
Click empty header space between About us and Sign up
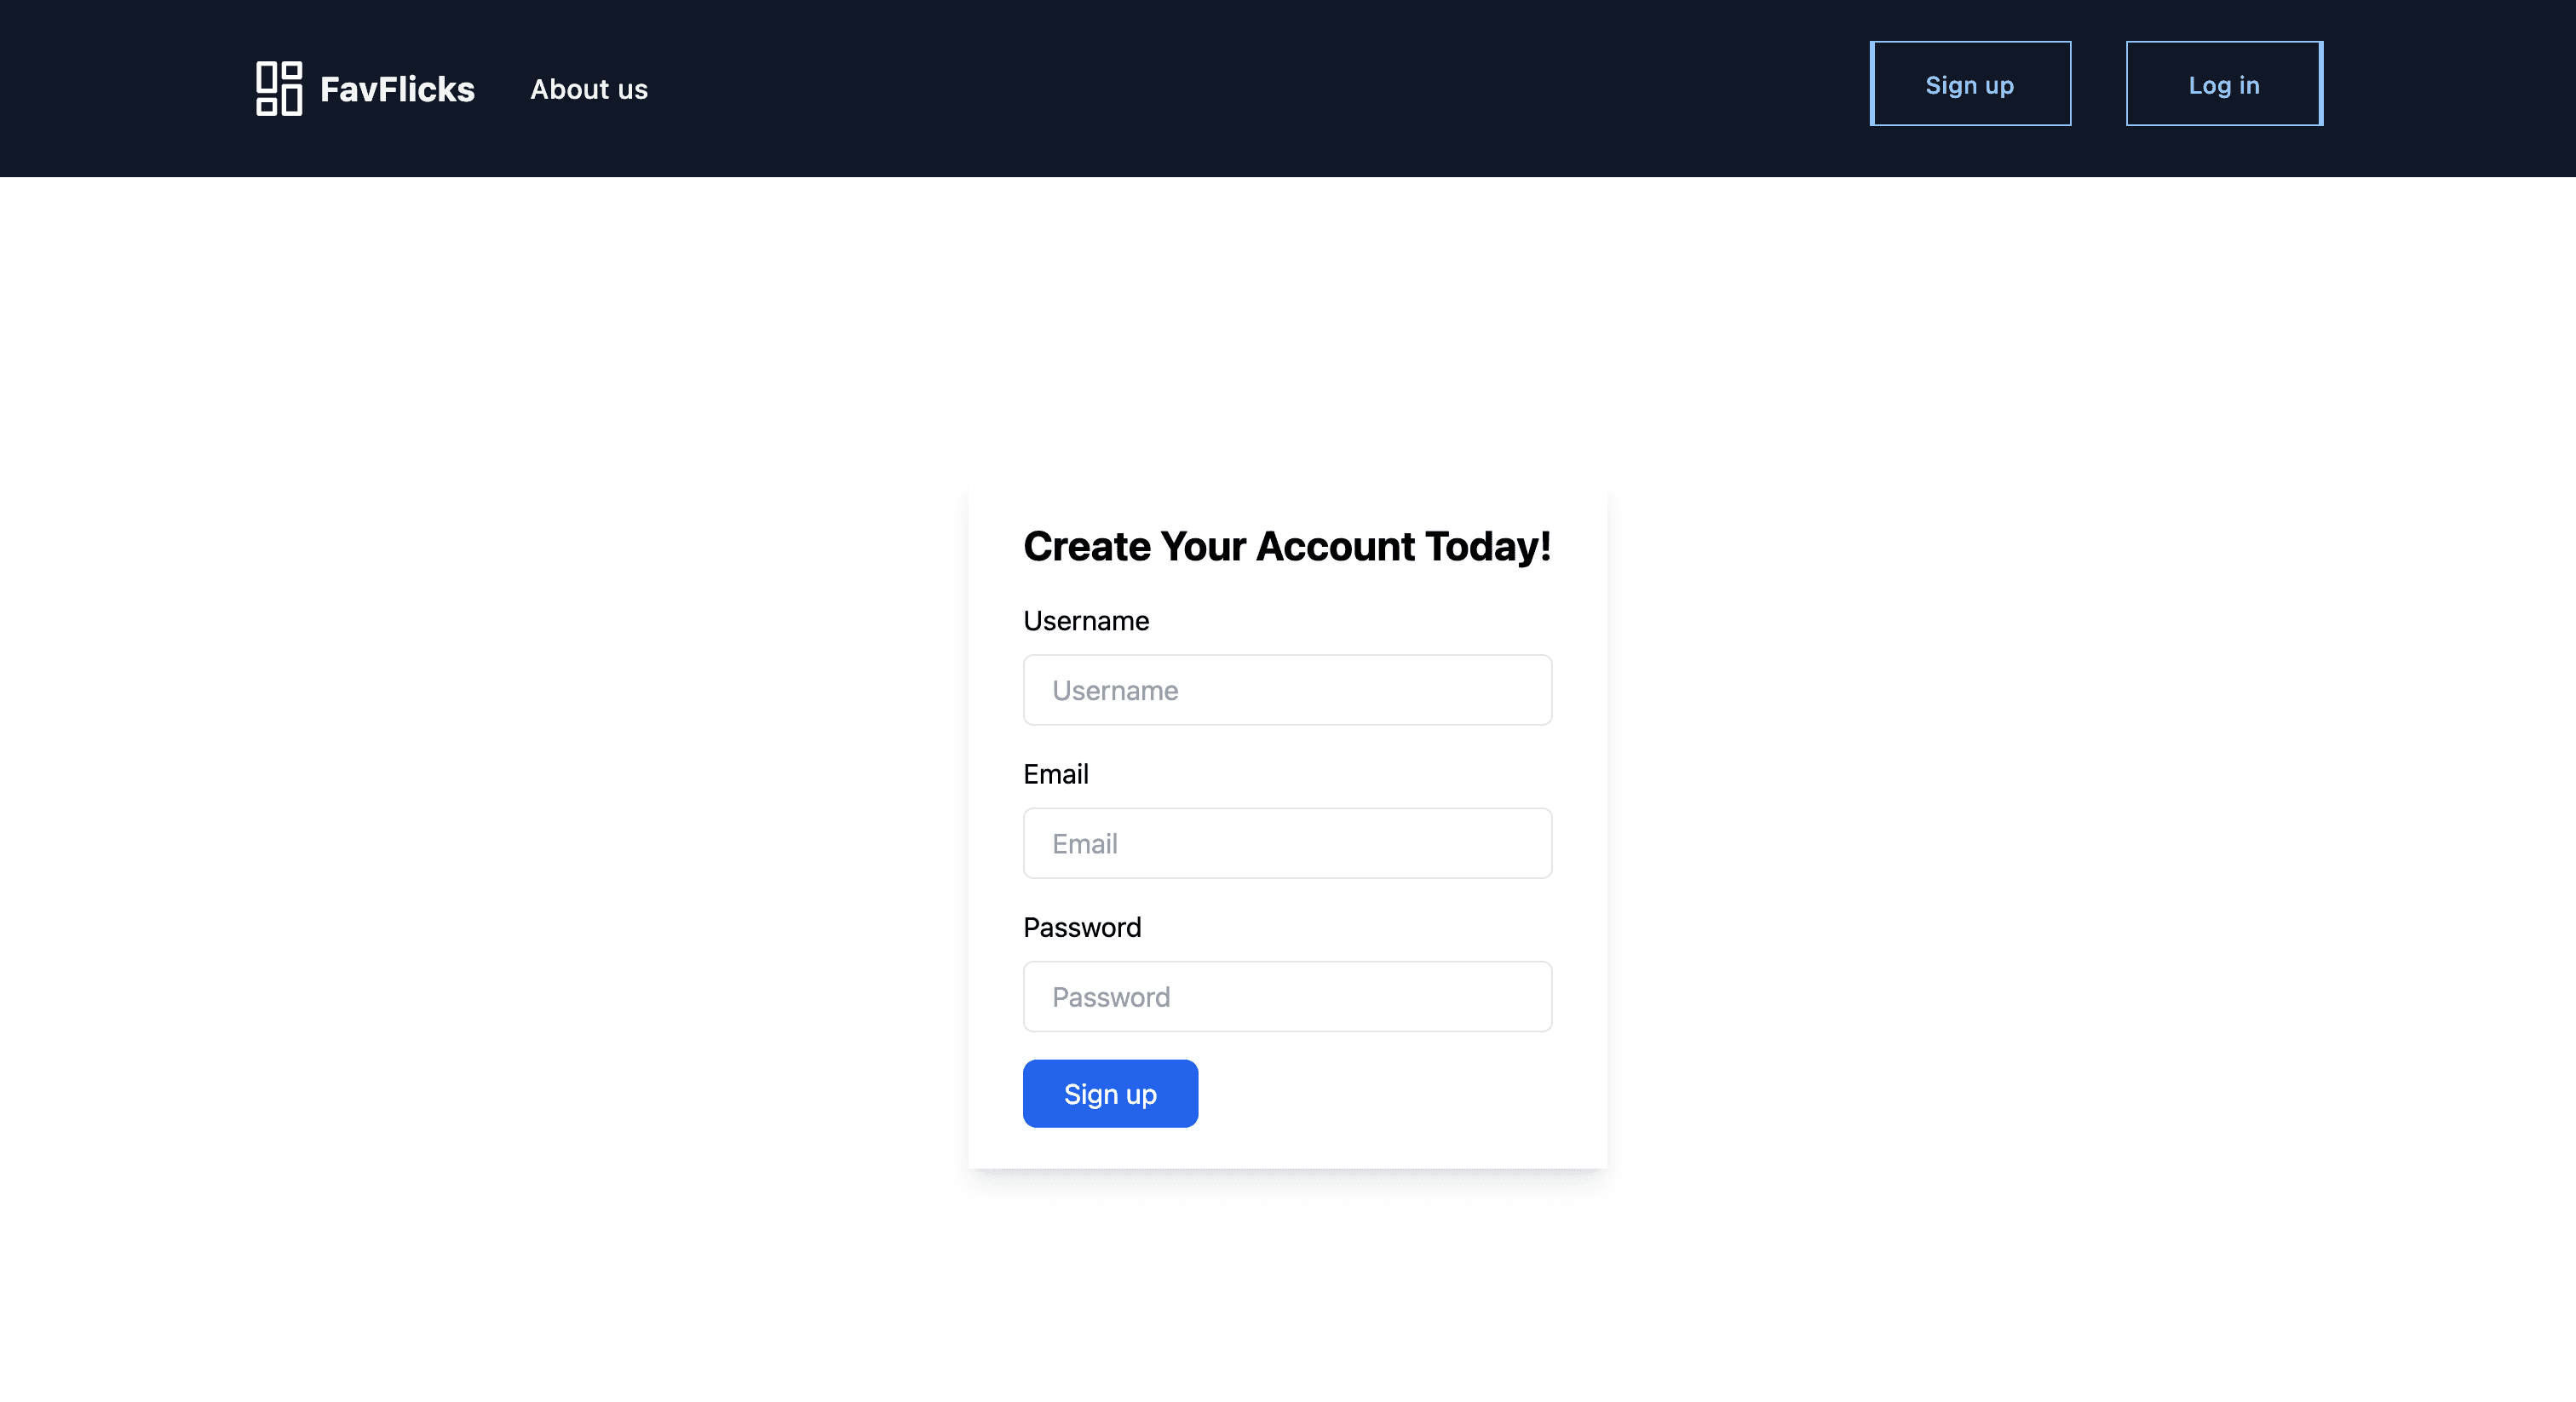pyautogui.click(x=1250, y=88)
